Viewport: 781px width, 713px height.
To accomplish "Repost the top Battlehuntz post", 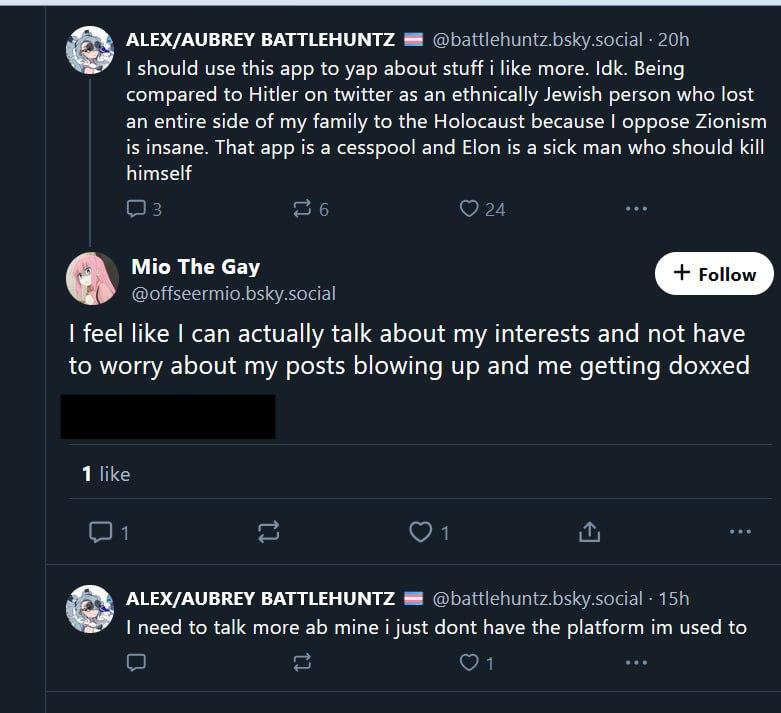I will (300, 209).
